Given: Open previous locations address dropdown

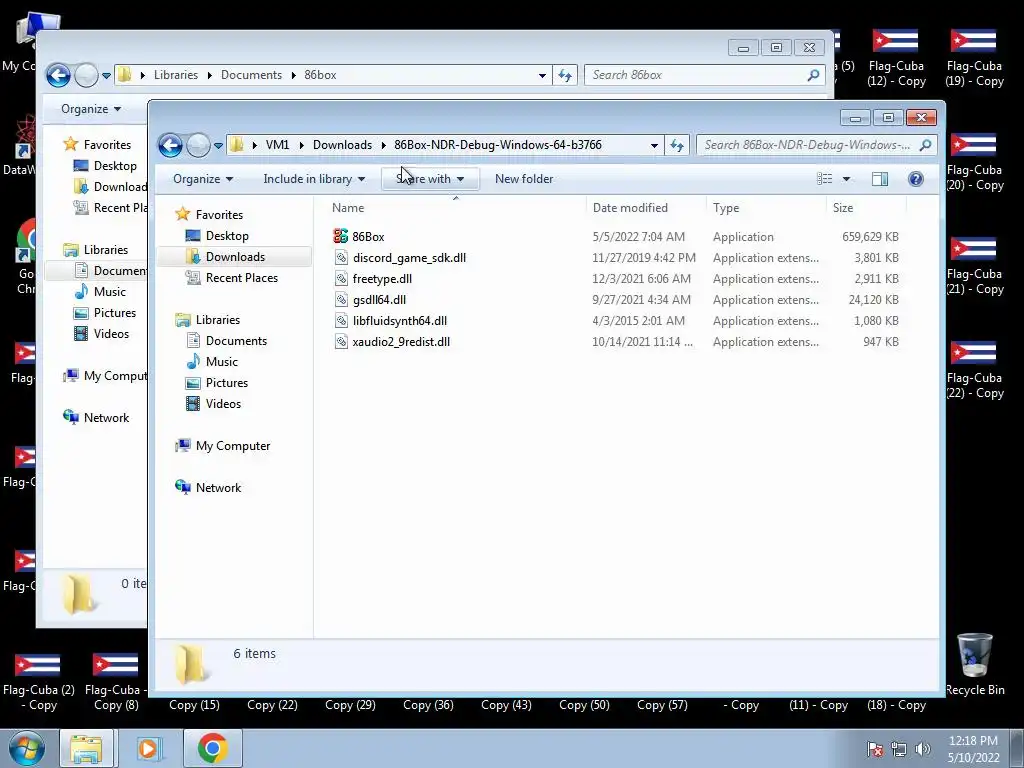Looking at the screenshot, I should pos(654,146).
